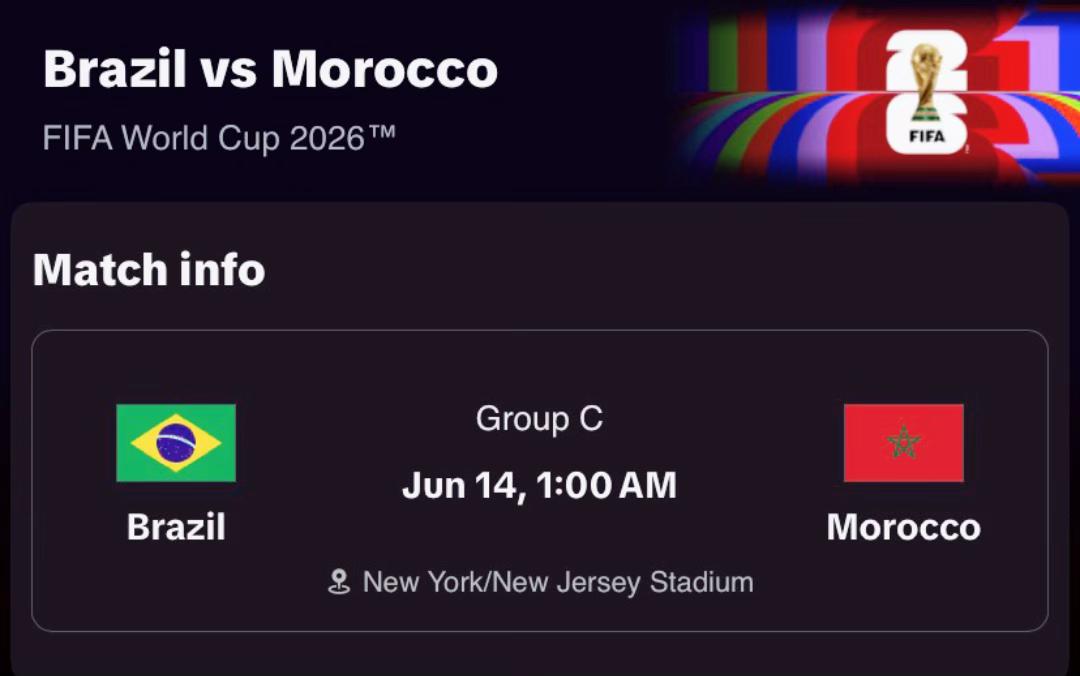Open the FIFA World Cup 2026 subtitle link
Image resolution: width=1080 pixels, height=676 pixels.
219,138
